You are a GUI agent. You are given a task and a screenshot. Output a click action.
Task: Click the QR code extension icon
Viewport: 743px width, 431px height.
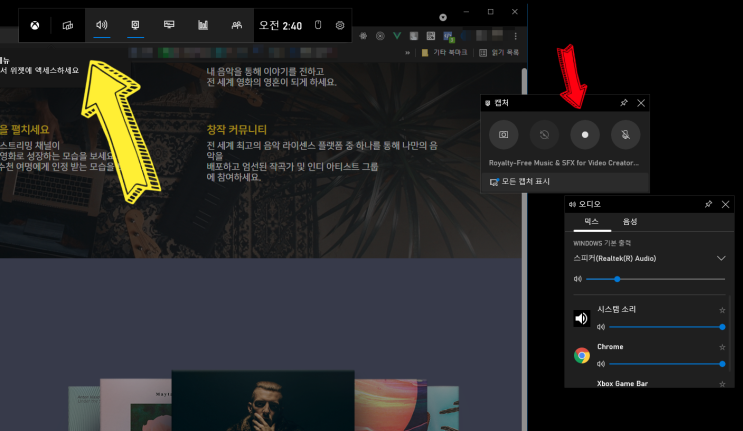pos(431,36)
